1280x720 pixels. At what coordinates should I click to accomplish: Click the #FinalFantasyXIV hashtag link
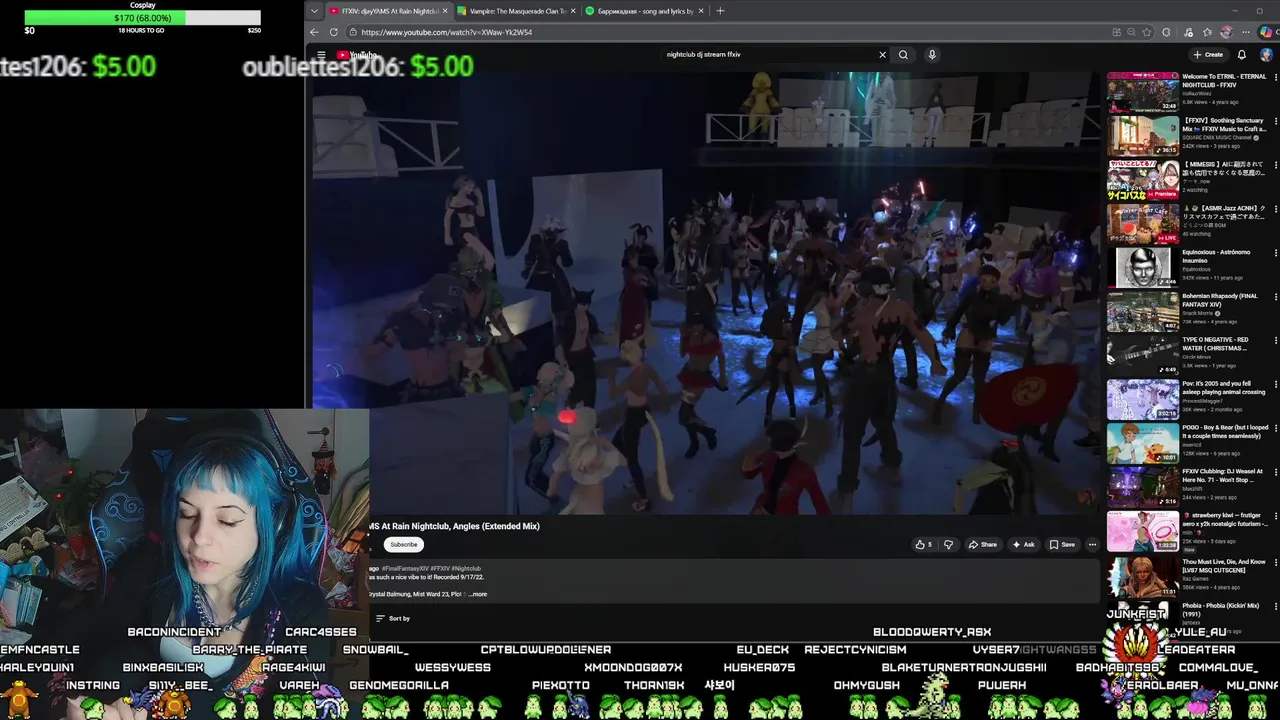pos(403,568)
